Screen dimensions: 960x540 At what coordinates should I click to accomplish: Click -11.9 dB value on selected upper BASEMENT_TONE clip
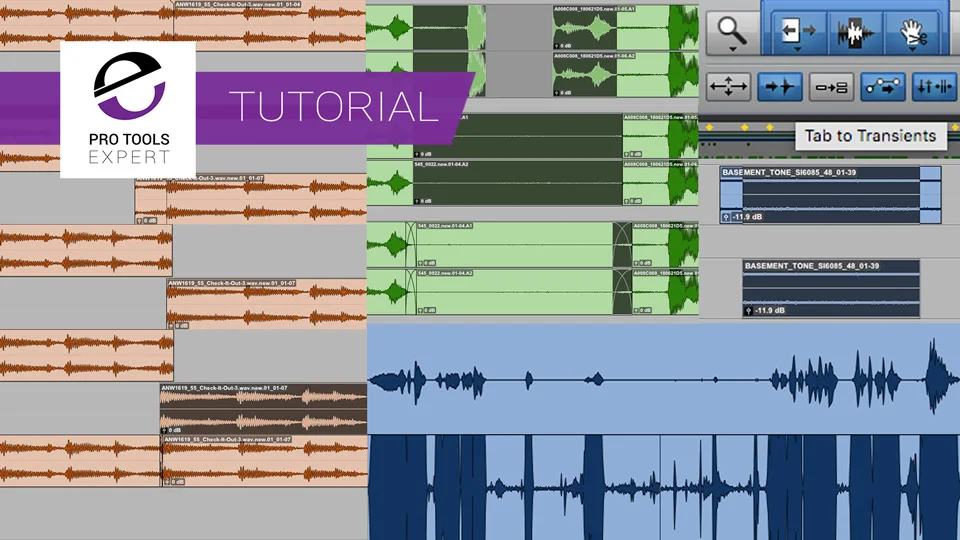748,217
